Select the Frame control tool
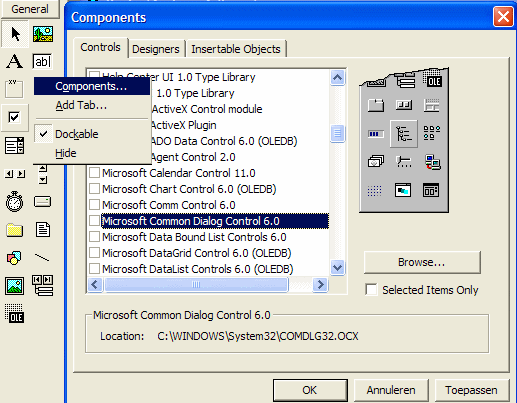The width and height of the screenshot is (517, 403). [14, 89]
